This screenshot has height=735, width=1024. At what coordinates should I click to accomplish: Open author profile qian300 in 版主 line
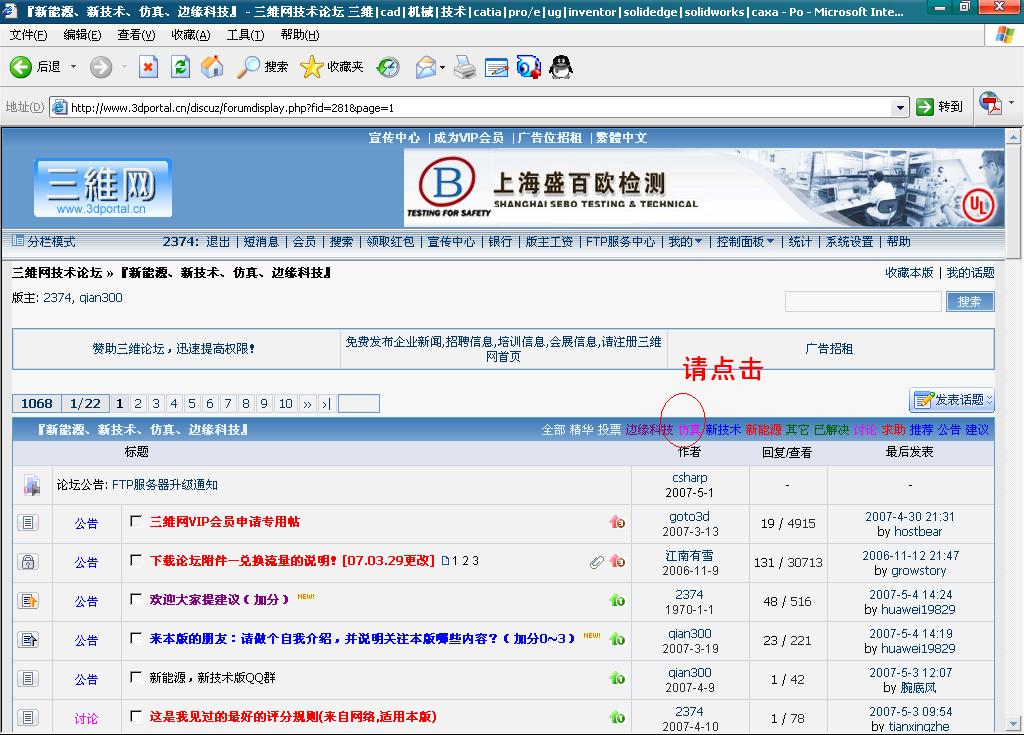point(101,298)
